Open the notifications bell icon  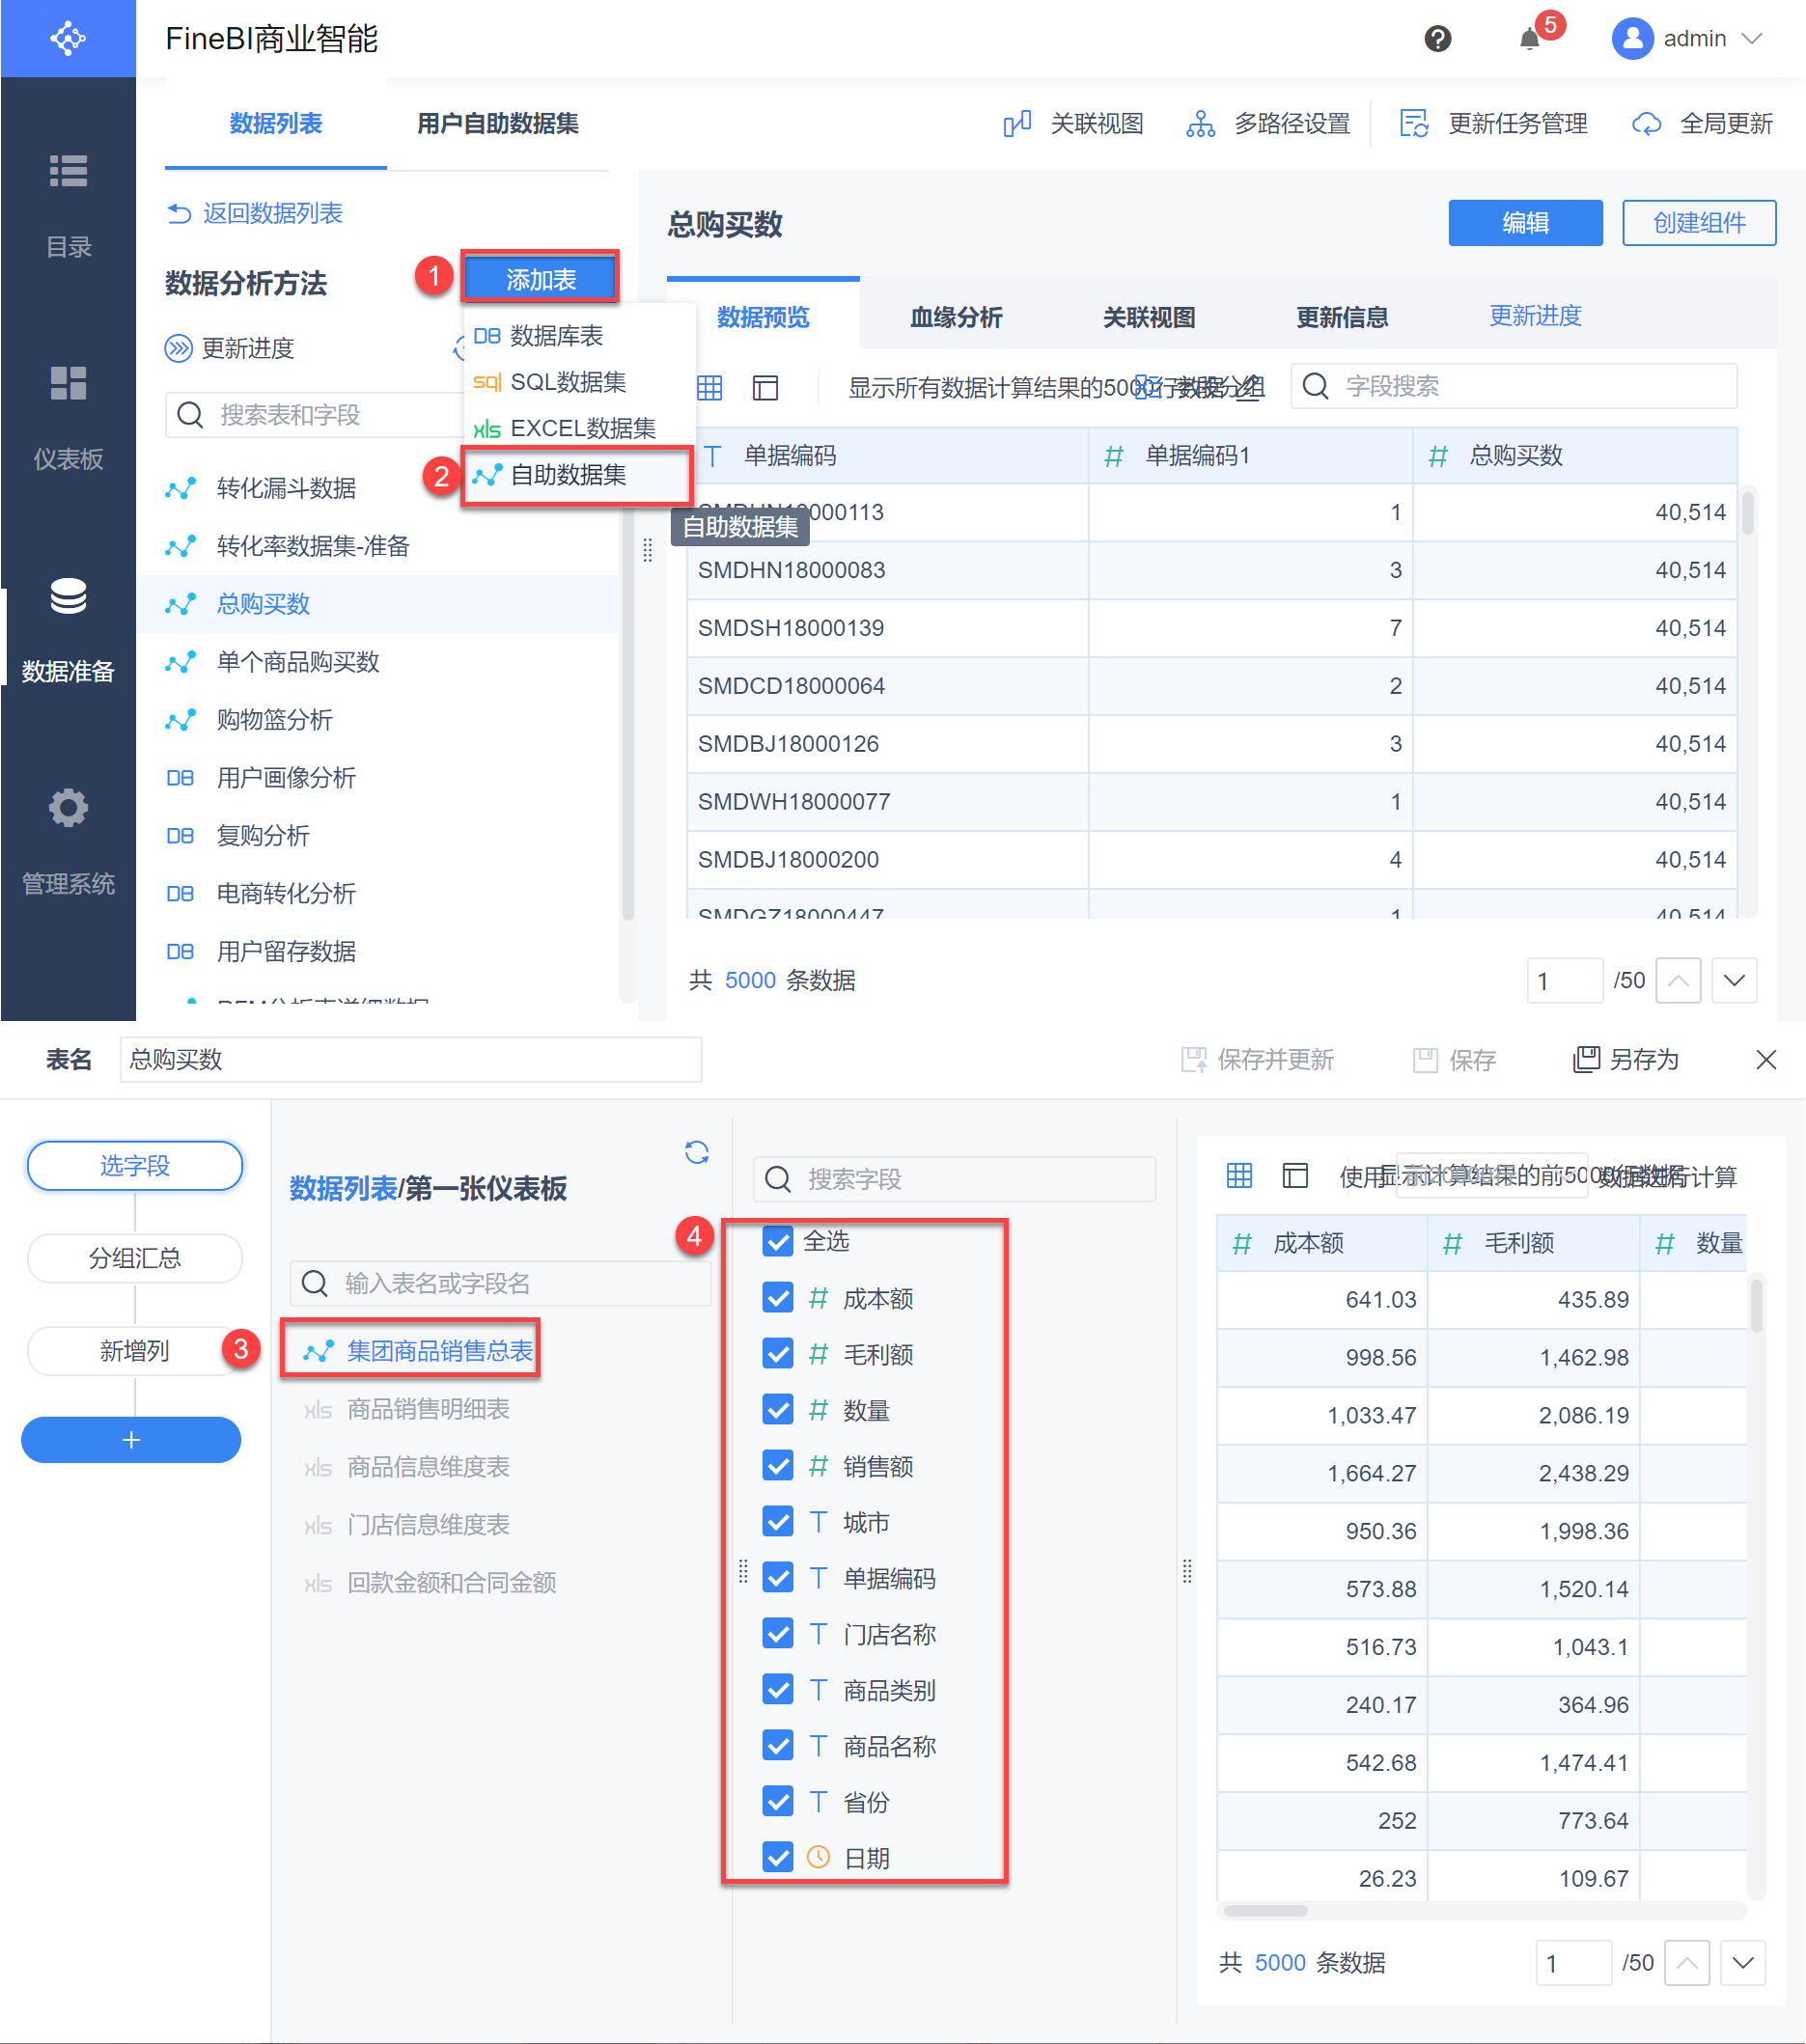pyautogui.click(x=1529, y=39)
